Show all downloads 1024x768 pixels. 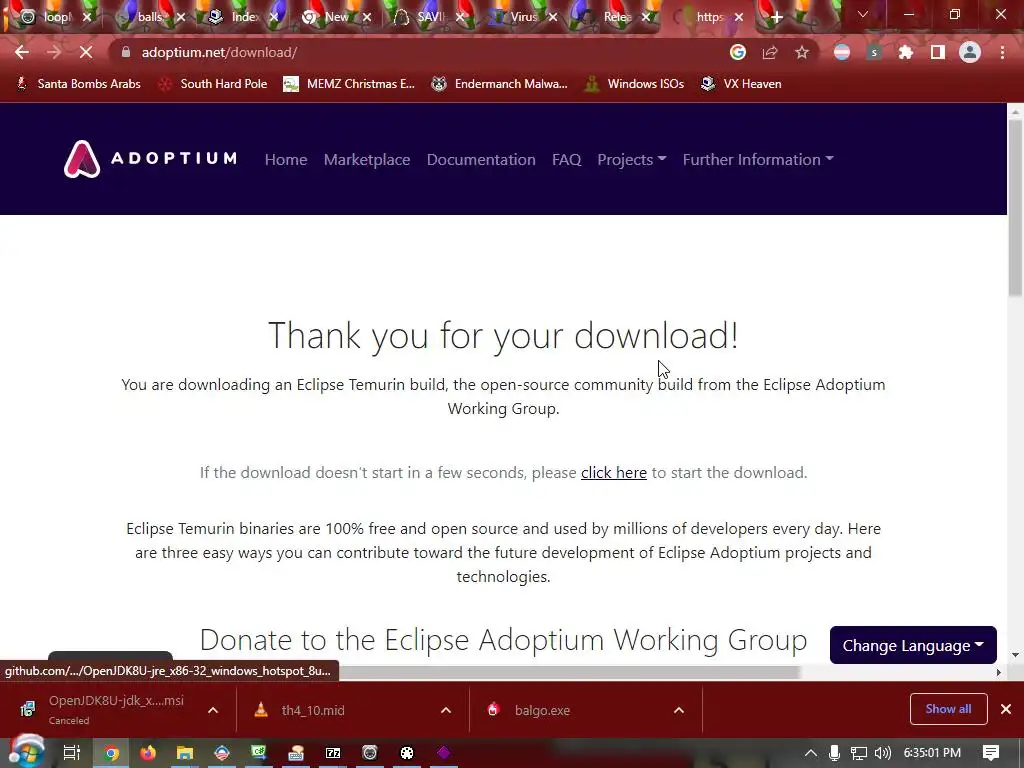pyautogui.click(x=948, y=709)
